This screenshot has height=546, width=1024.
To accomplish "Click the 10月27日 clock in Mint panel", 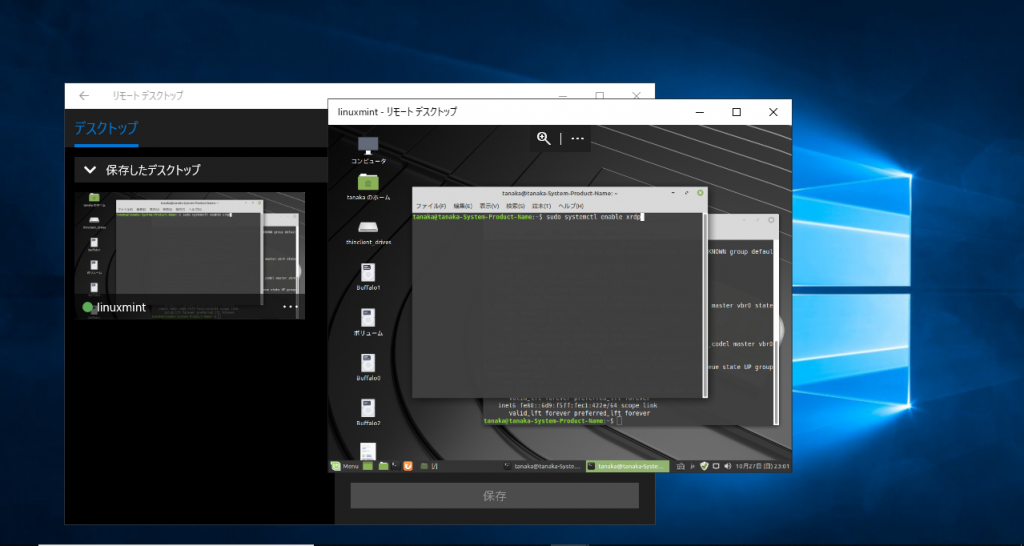I will 763,466.
